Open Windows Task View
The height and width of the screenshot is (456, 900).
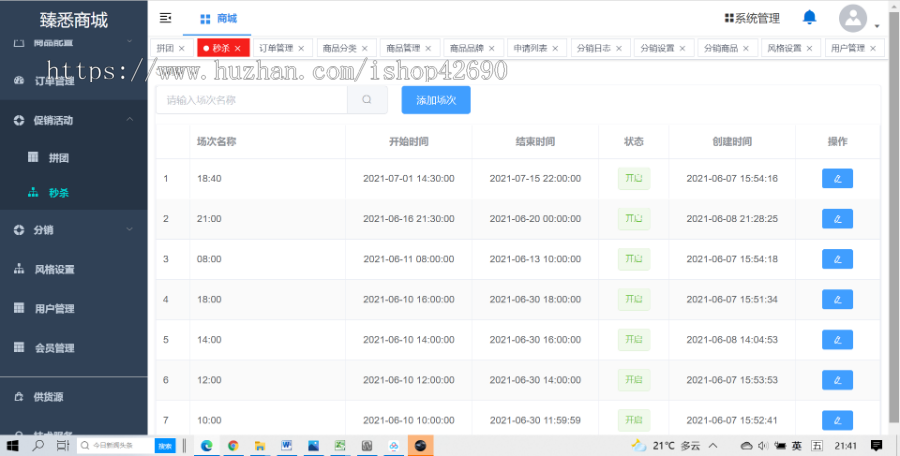63,445
